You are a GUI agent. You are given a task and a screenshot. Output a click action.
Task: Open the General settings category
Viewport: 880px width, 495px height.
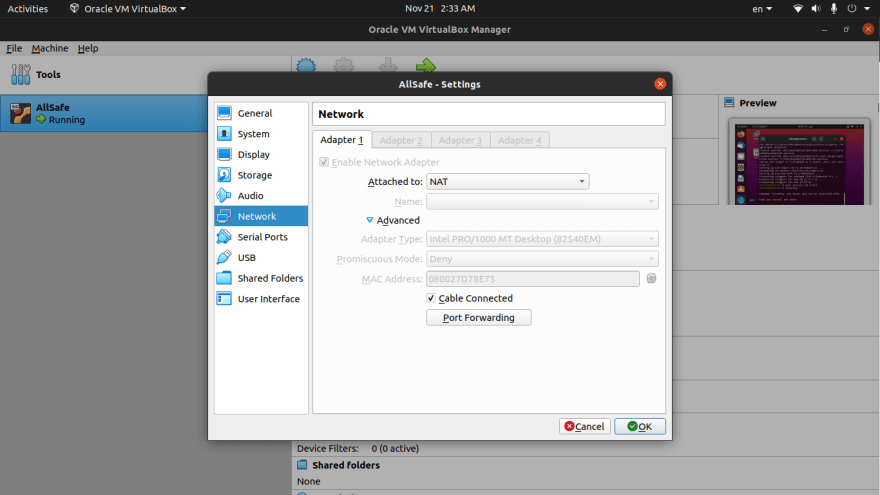(261, 113)
